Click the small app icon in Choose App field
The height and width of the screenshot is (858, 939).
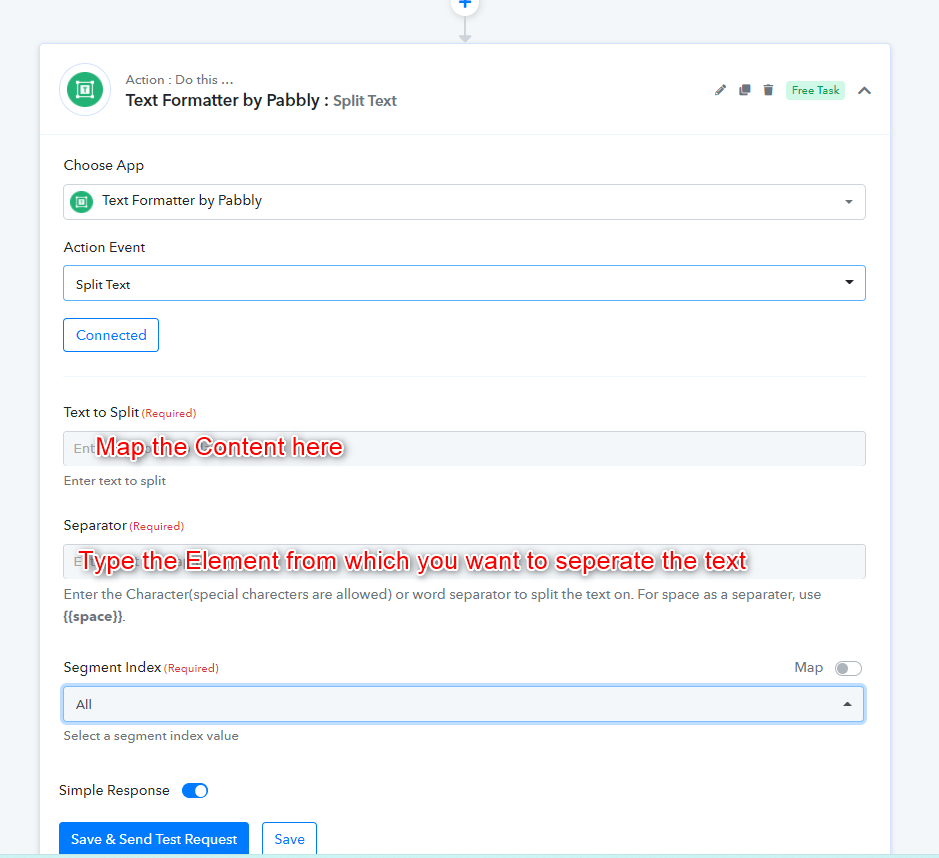(x=81, y=202)
